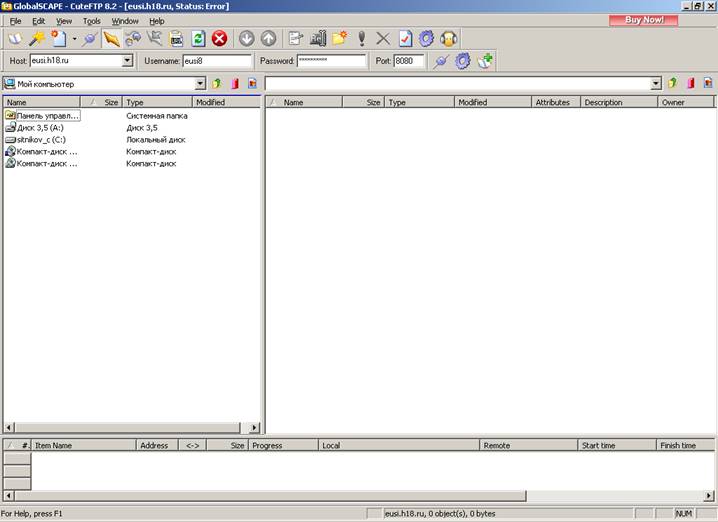Click the Progress queue column header
The image size is (718, 522).
click(x=283, y=445)
